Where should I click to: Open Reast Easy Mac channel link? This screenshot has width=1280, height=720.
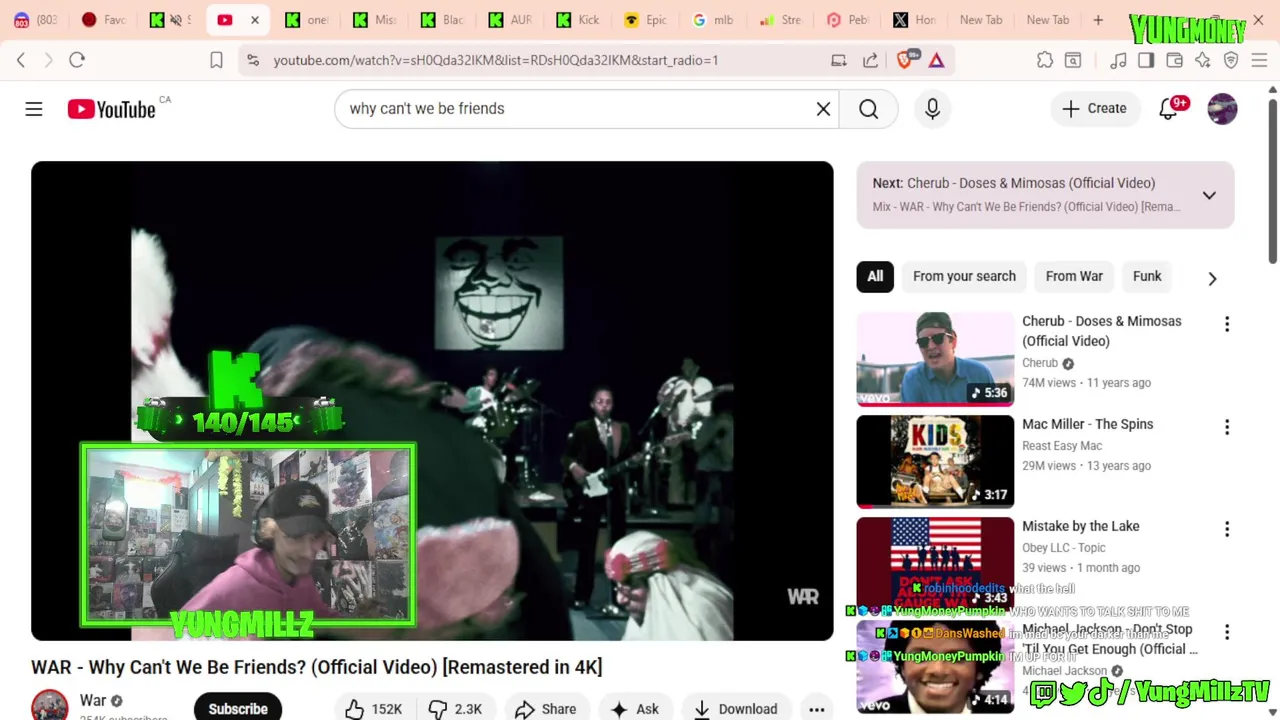pos(1062,446)
